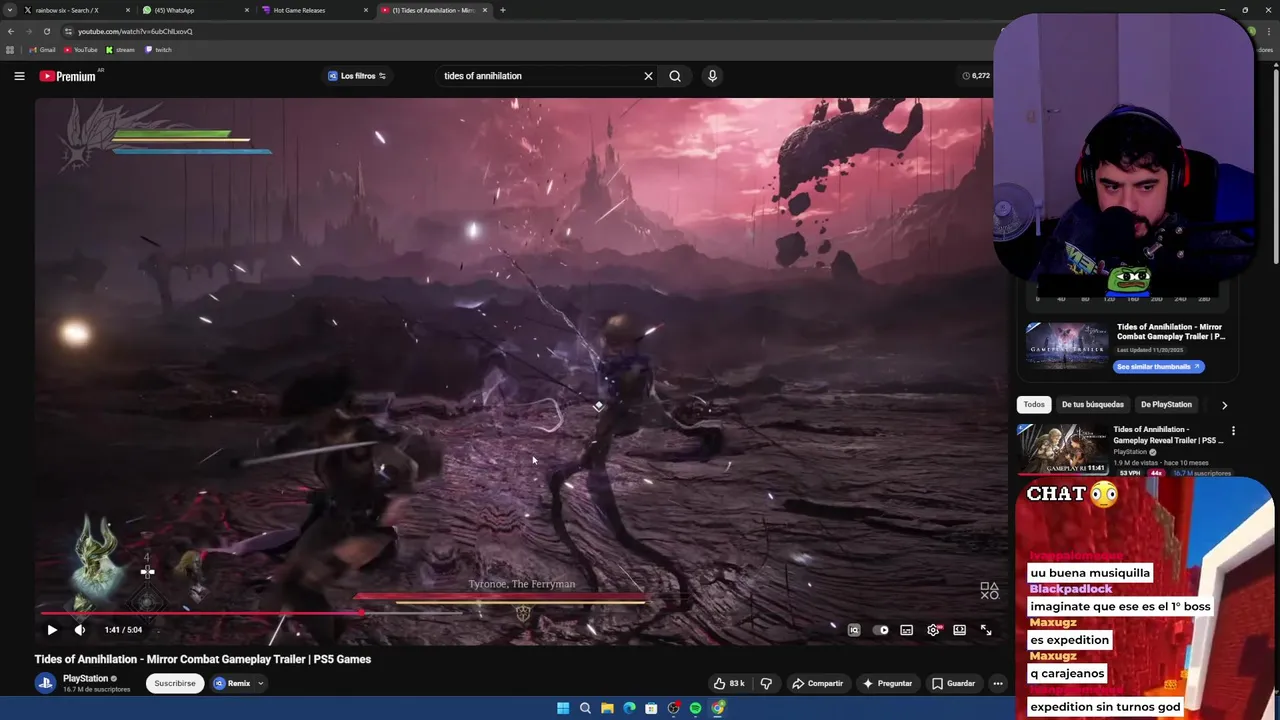The width and height of the screenshot is (1280, 720).
Task: Open Gameplay Reveal Trailer recommended thumbnail
Action: tap(1061, 449)
